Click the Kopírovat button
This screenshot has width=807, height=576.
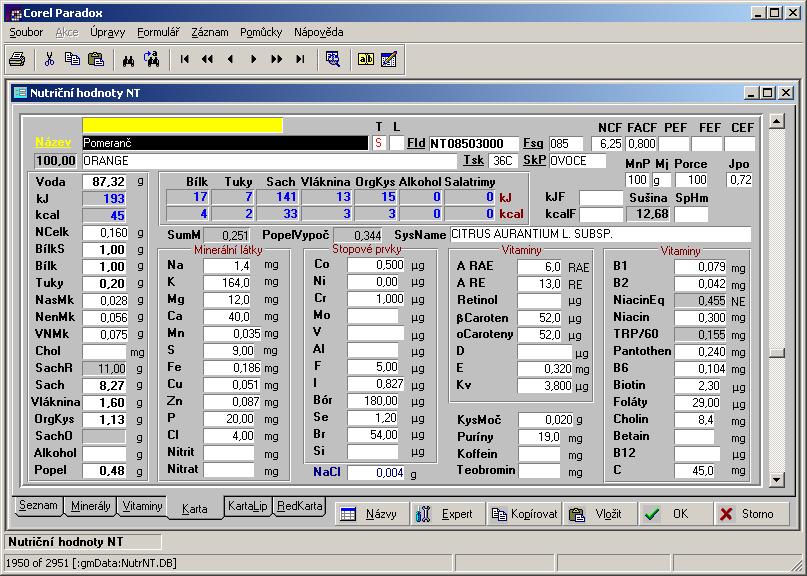(x=523, y=514)
